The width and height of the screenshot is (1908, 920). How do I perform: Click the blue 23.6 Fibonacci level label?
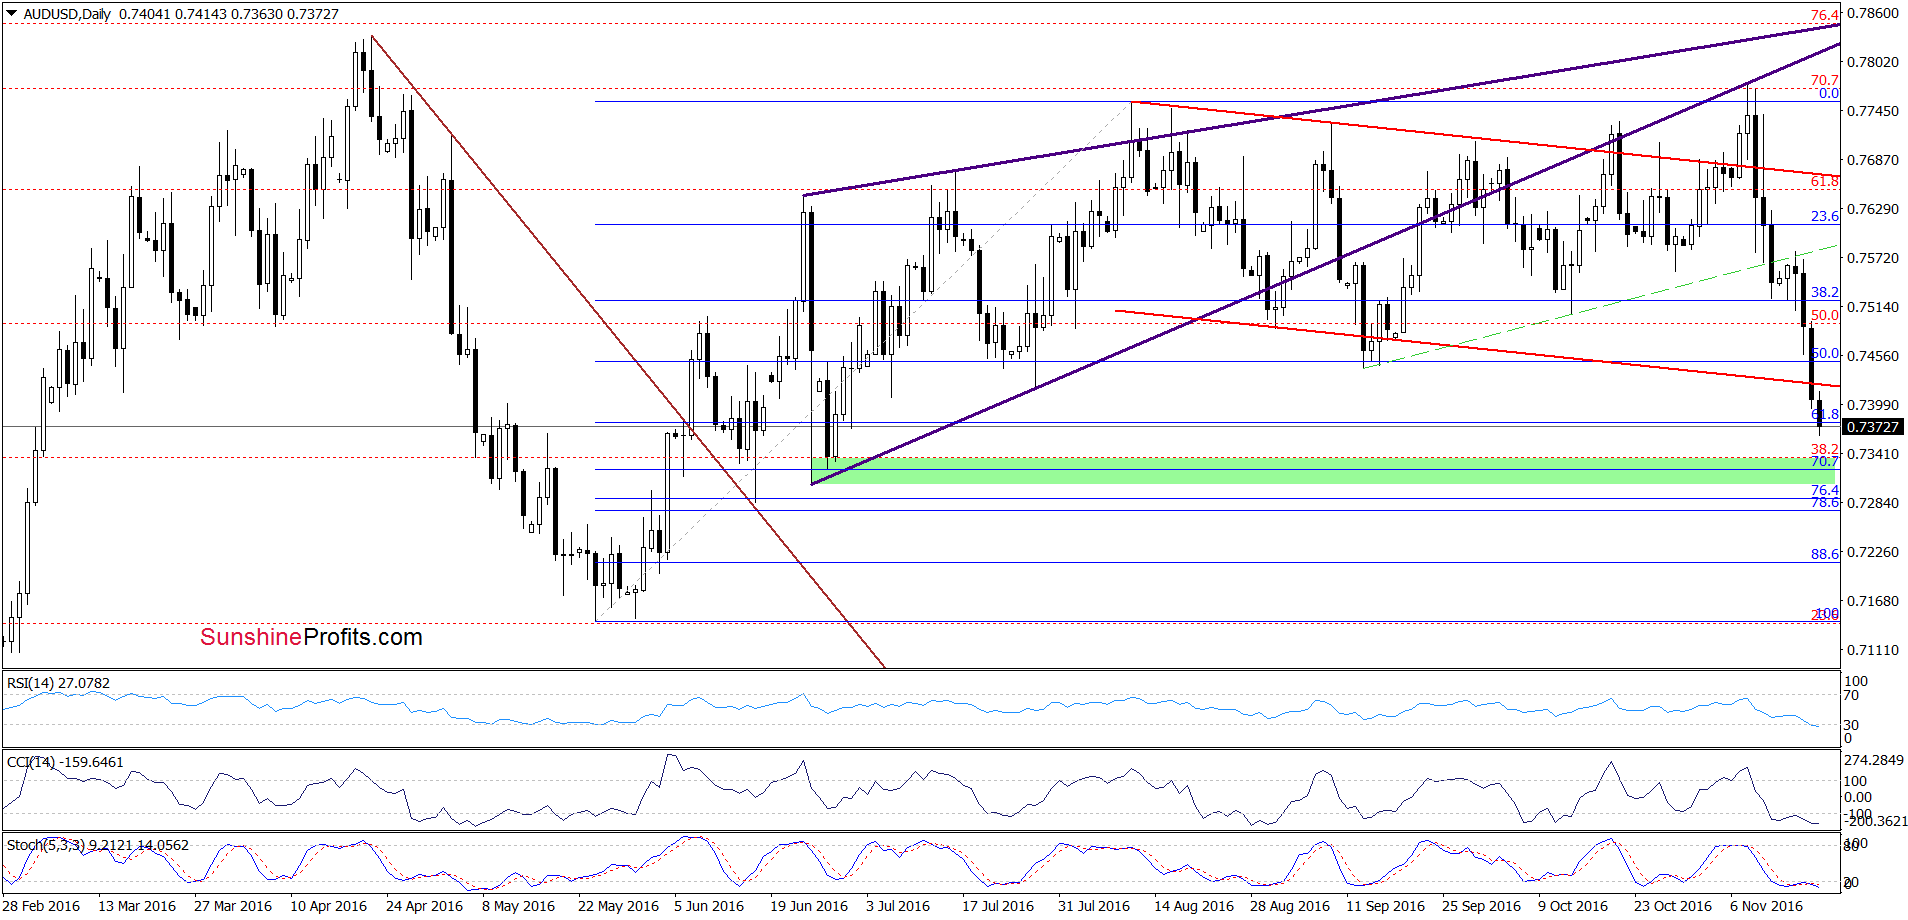click(1825, 216)
